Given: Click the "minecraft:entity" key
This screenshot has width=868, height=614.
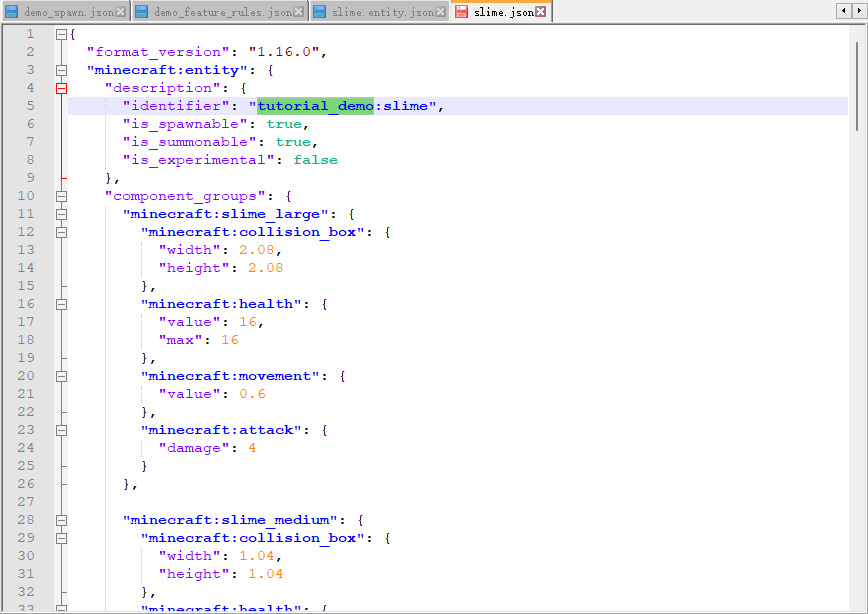Looking at the screenshot, I should click(167, 70).
